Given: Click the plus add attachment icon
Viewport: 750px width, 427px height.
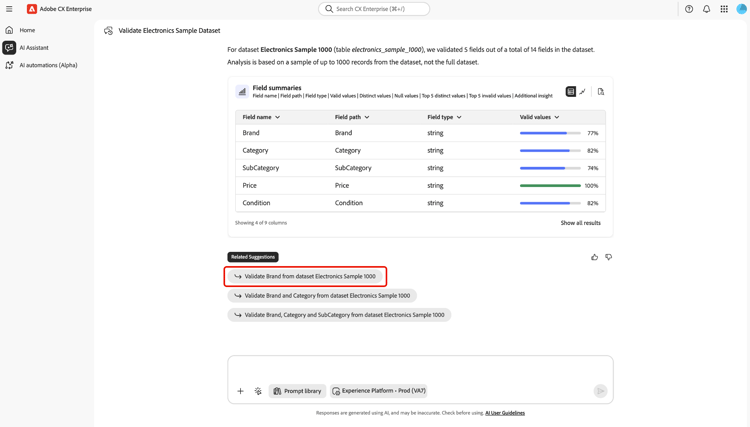Looking at the screenshot, I should [x=241, y=391].
